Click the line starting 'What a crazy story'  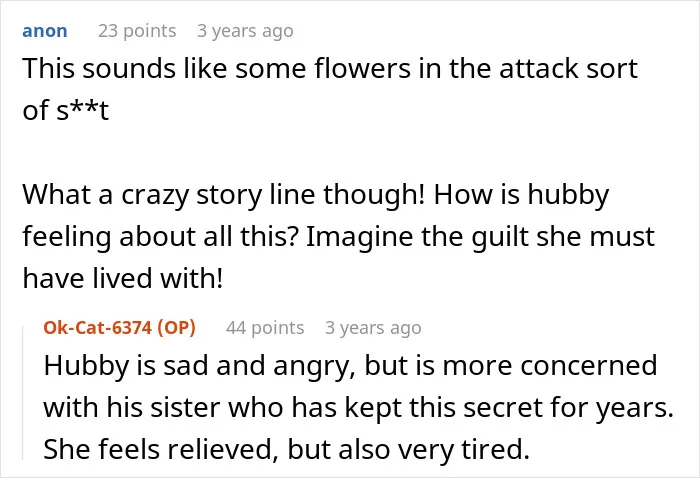tap(316, 195)
